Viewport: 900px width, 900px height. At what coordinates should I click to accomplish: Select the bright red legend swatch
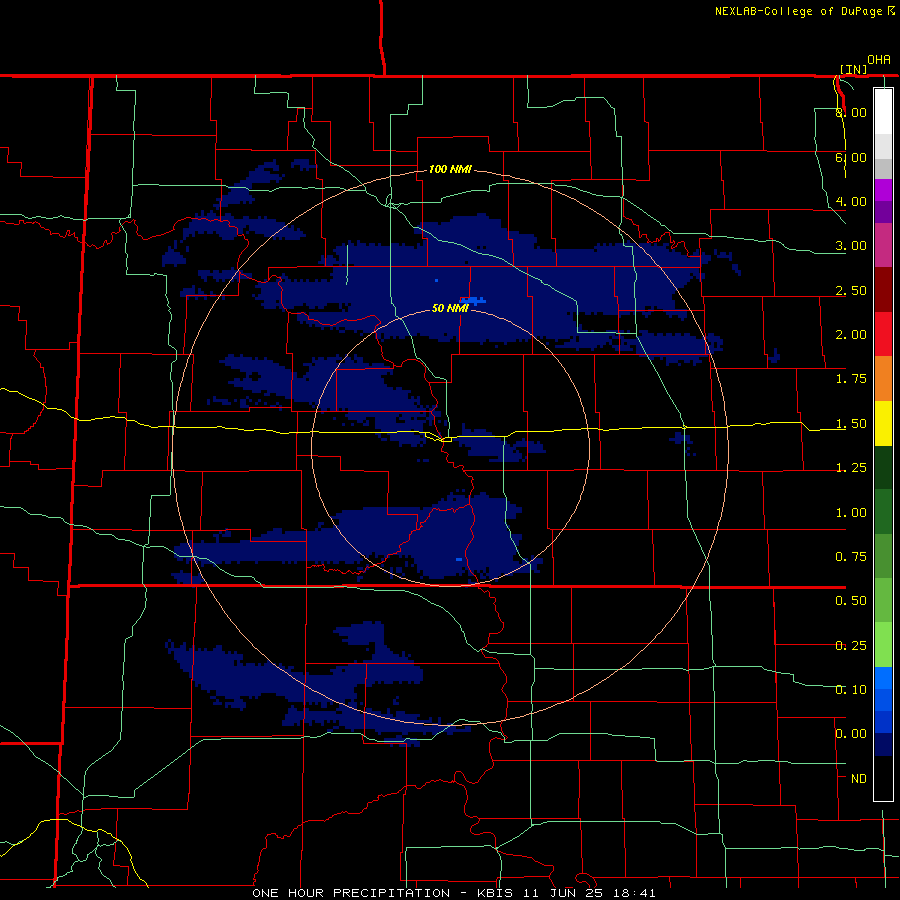[883, 334]
